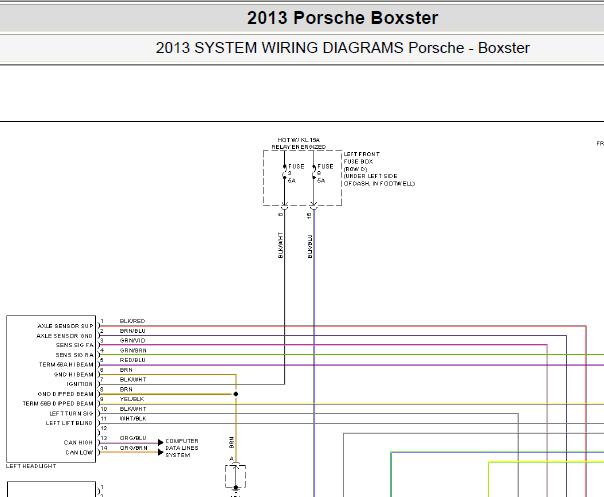
Task: Click the vertical 'BLK/BLU' wire label below fuse box
Action: point(310,246)
